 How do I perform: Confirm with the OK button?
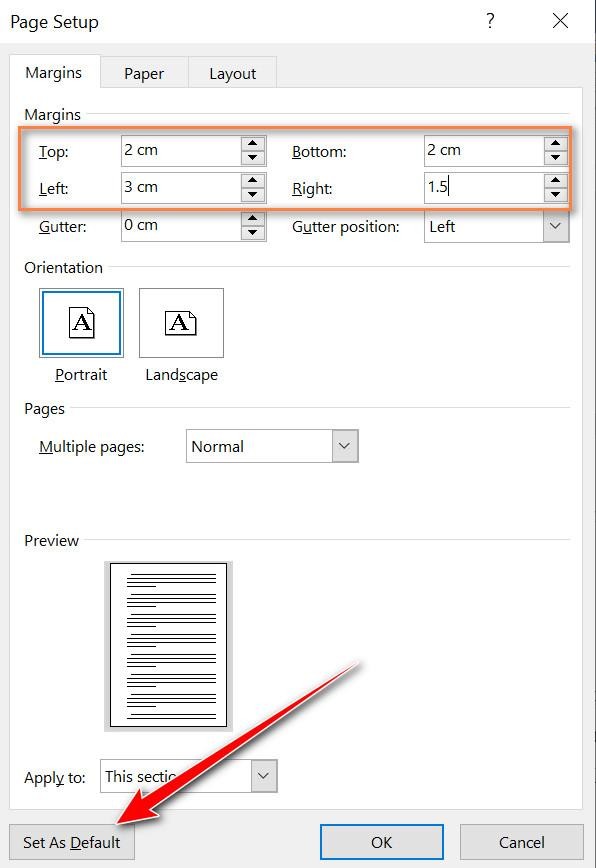coord(382,842)
